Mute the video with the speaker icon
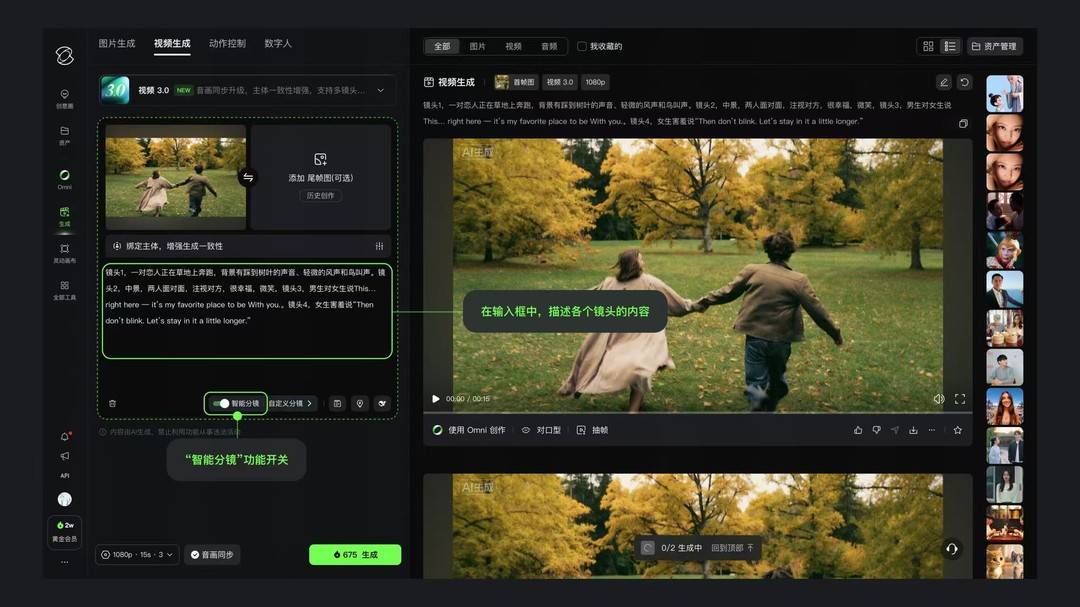The width and height of the screenshot is (1080, 607). click(939, 399)
